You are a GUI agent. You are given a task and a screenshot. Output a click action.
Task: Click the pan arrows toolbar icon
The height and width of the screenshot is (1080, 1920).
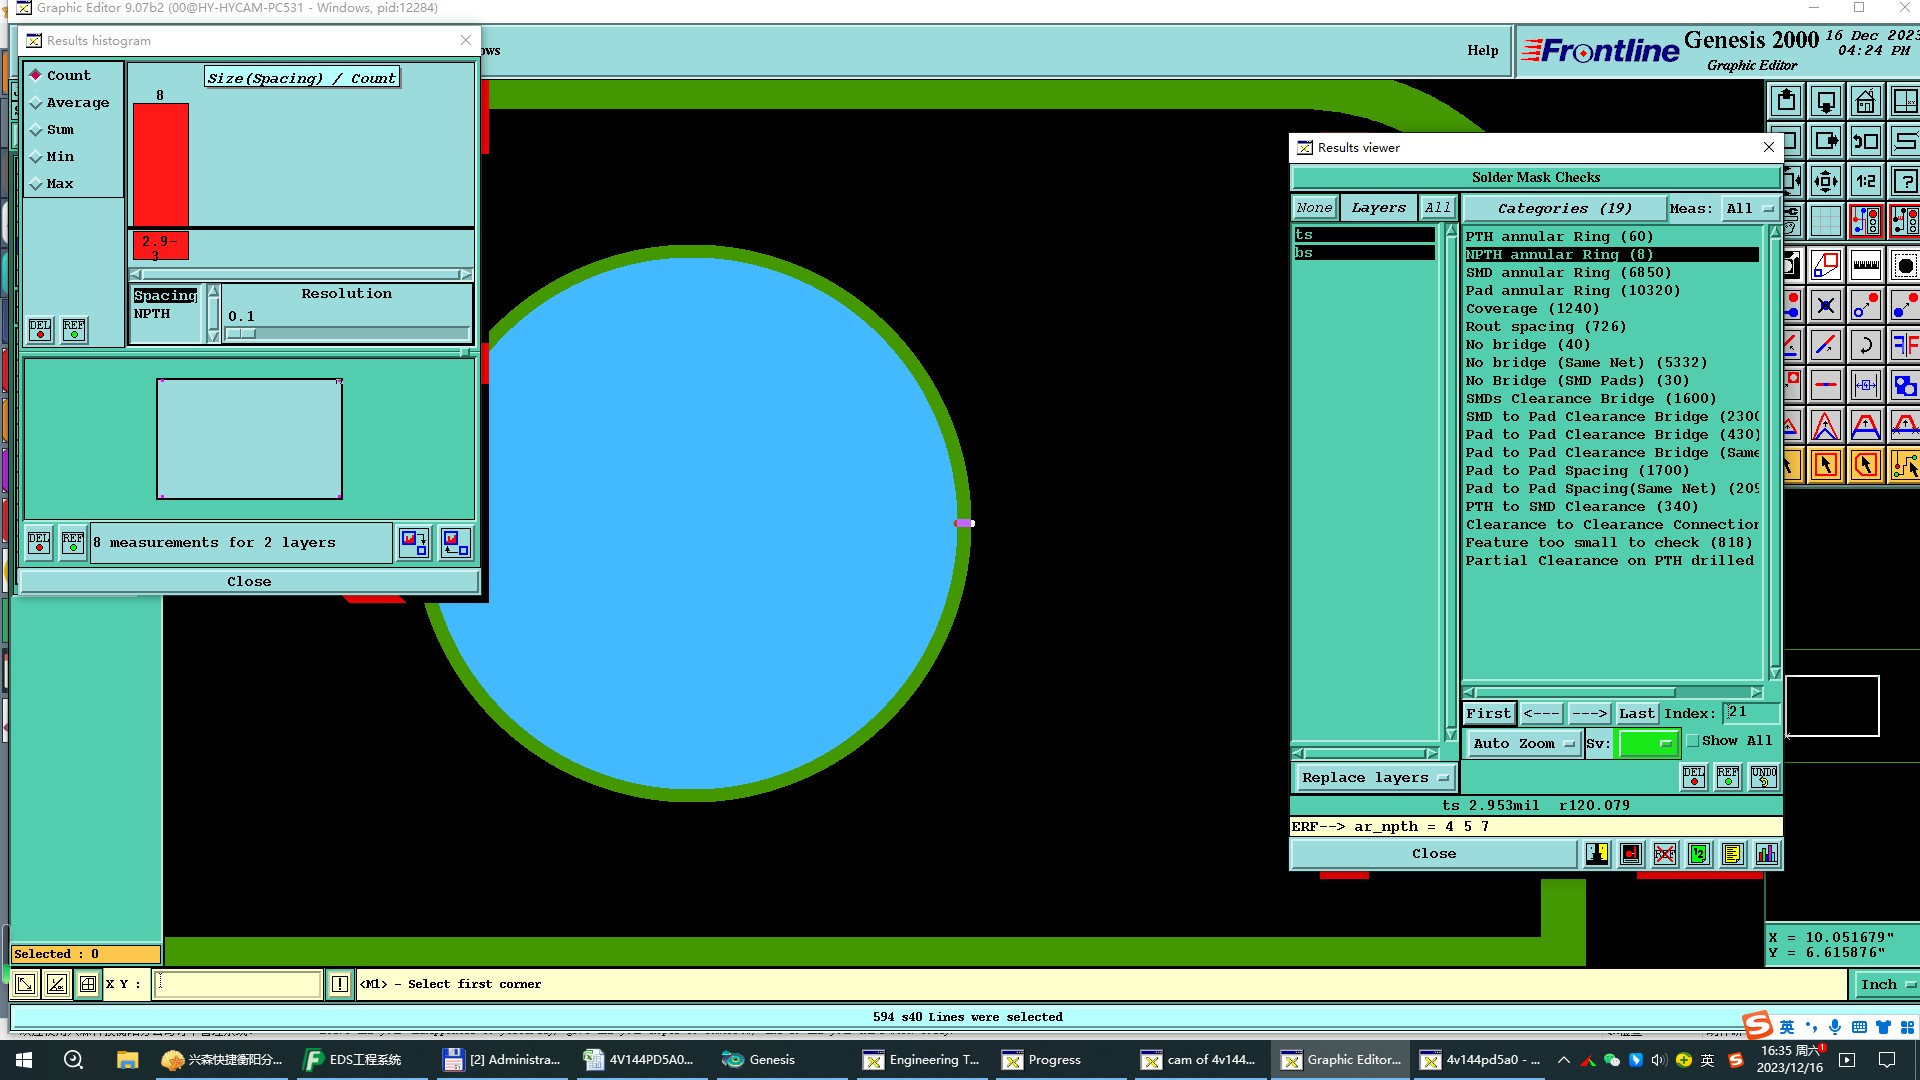[x=1825, y=182]
